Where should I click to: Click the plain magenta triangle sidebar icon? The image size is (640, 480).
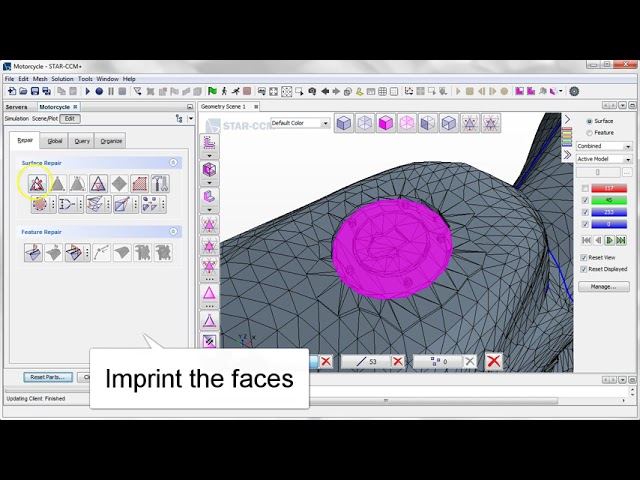click(209, 293)
